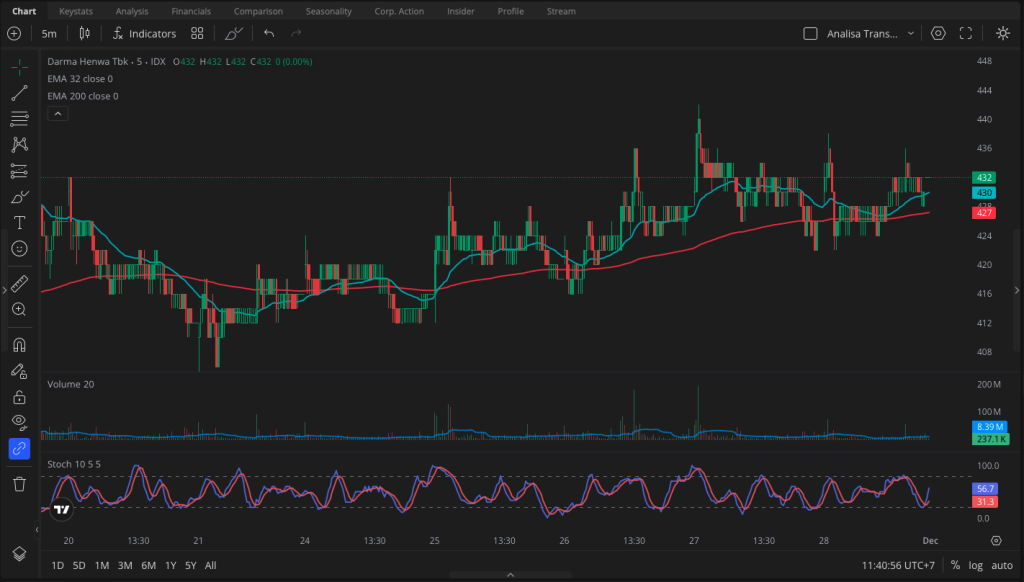Screen dimensions: 1024x582
Task: Select the brush drawing tool
Action: (x=18, y=196)
